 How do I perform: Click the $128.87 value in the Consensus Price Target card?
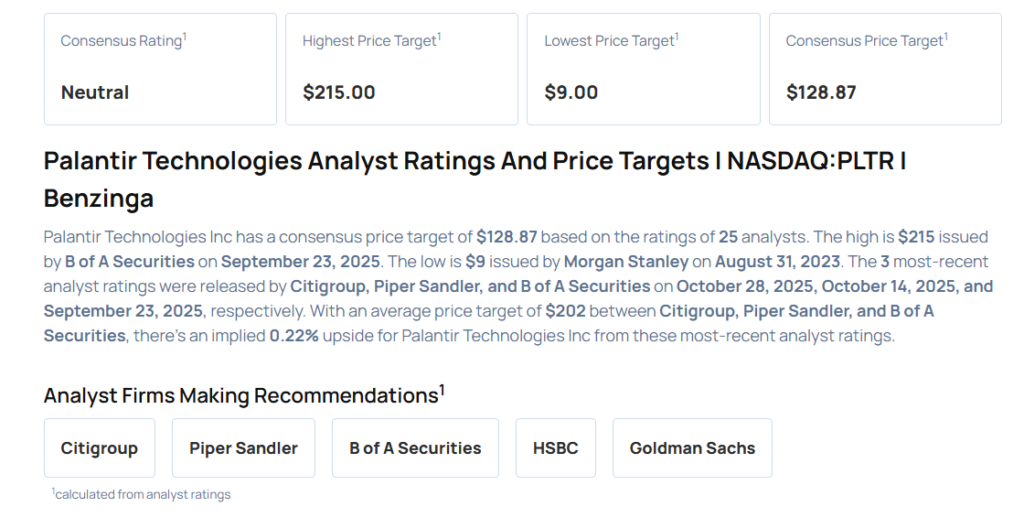pyautogui.click(x=821, y=93)
